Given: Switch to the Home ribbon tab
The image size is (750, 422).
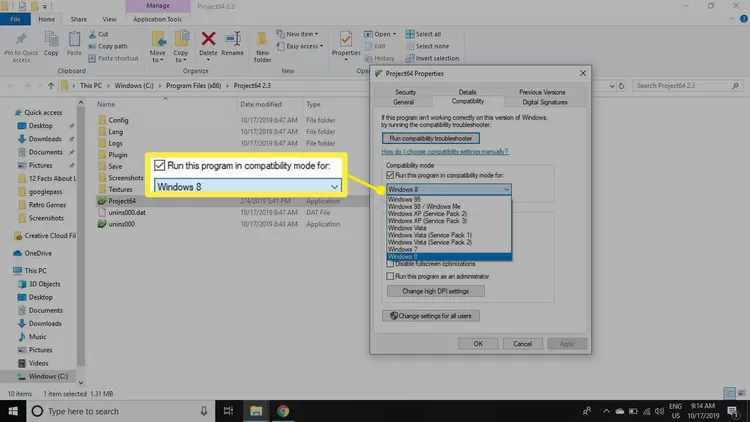Looking at the screenshot, I should click(x=46, y=19).
